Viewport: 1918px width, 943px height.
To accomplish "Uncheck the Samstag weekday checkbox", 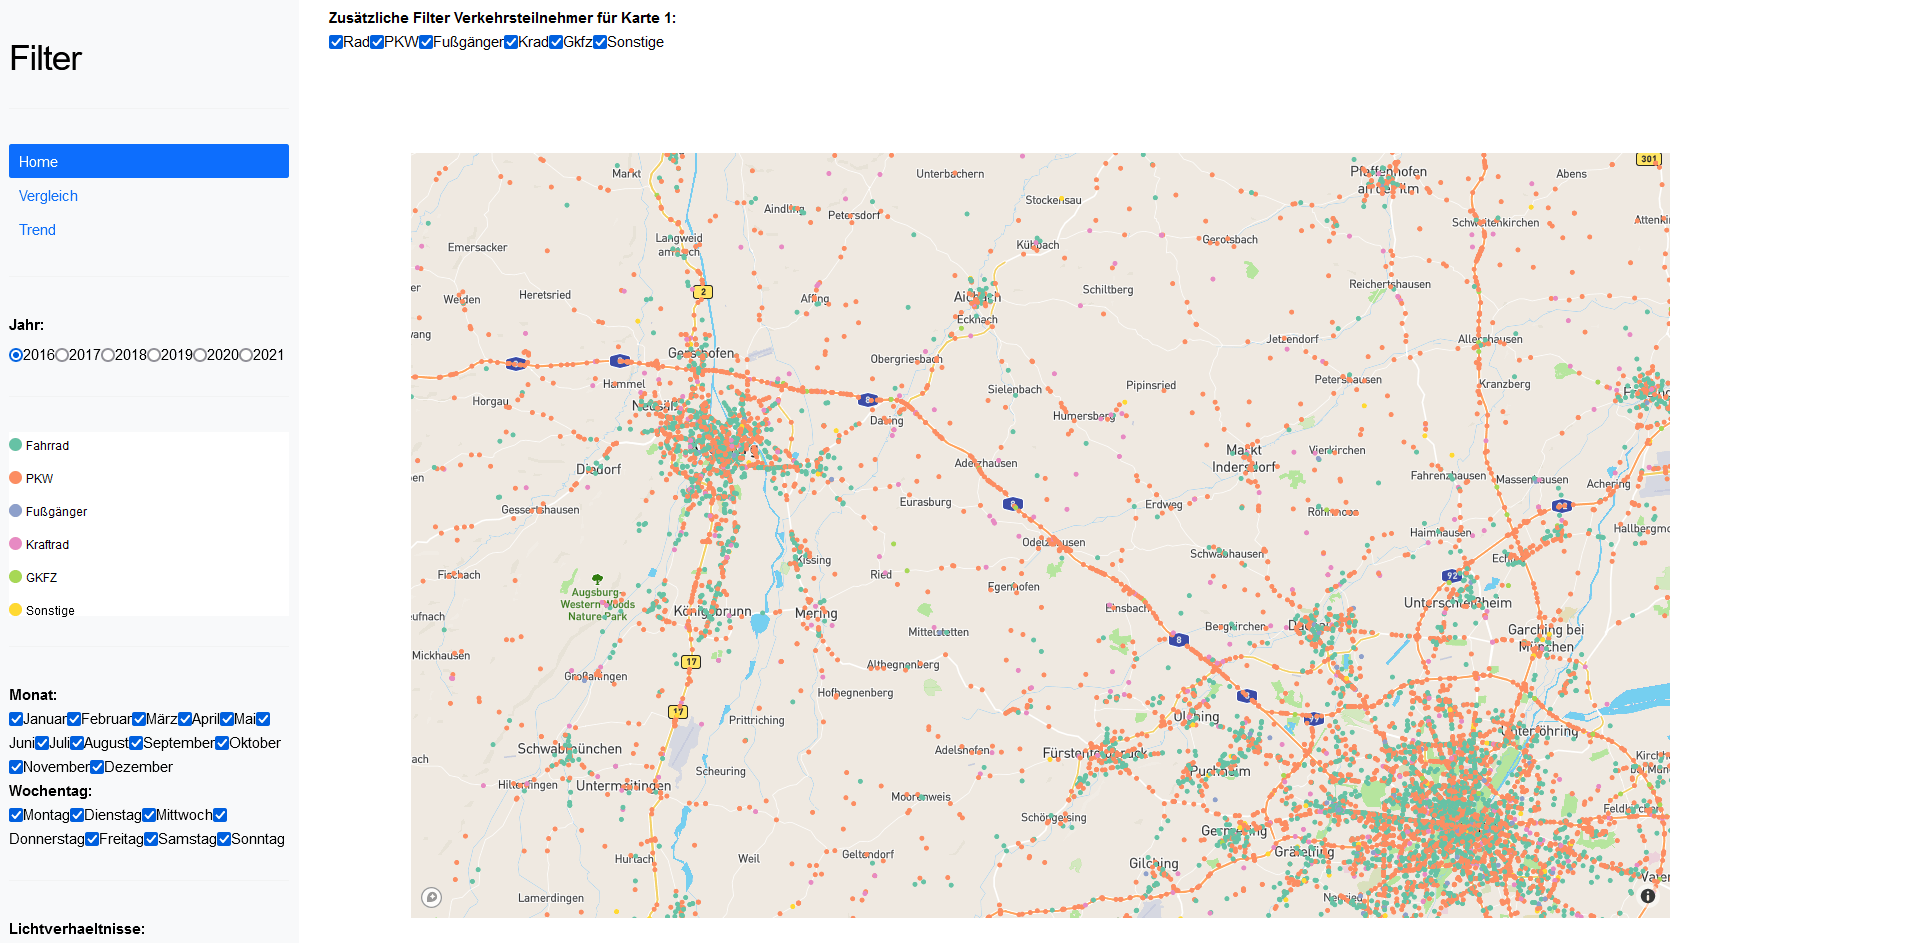I will coord(151,839).
